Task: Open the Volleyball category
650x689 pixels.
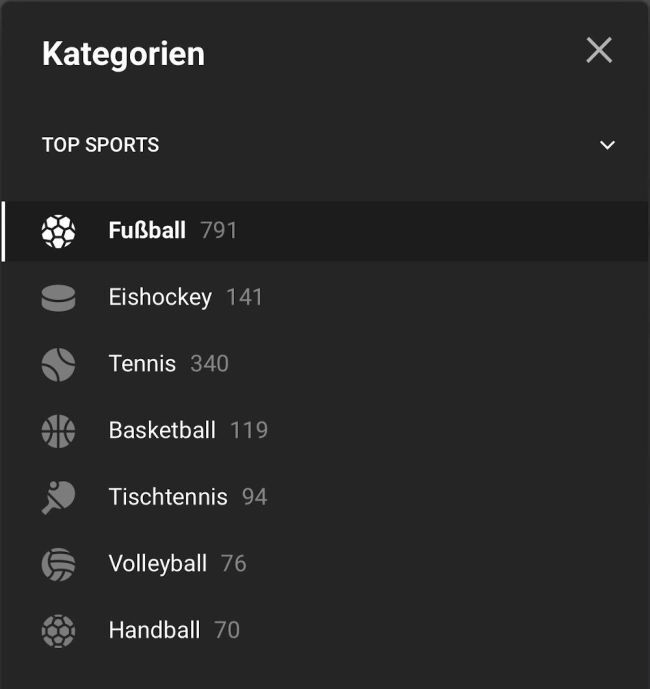Action: (158, 564)
